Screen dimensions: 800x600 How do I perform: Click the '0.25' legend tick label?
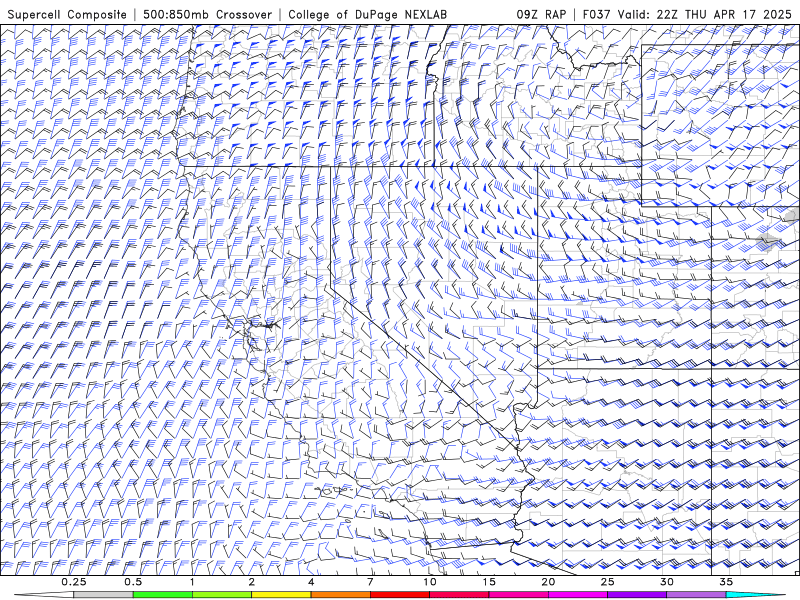[73, 582]
